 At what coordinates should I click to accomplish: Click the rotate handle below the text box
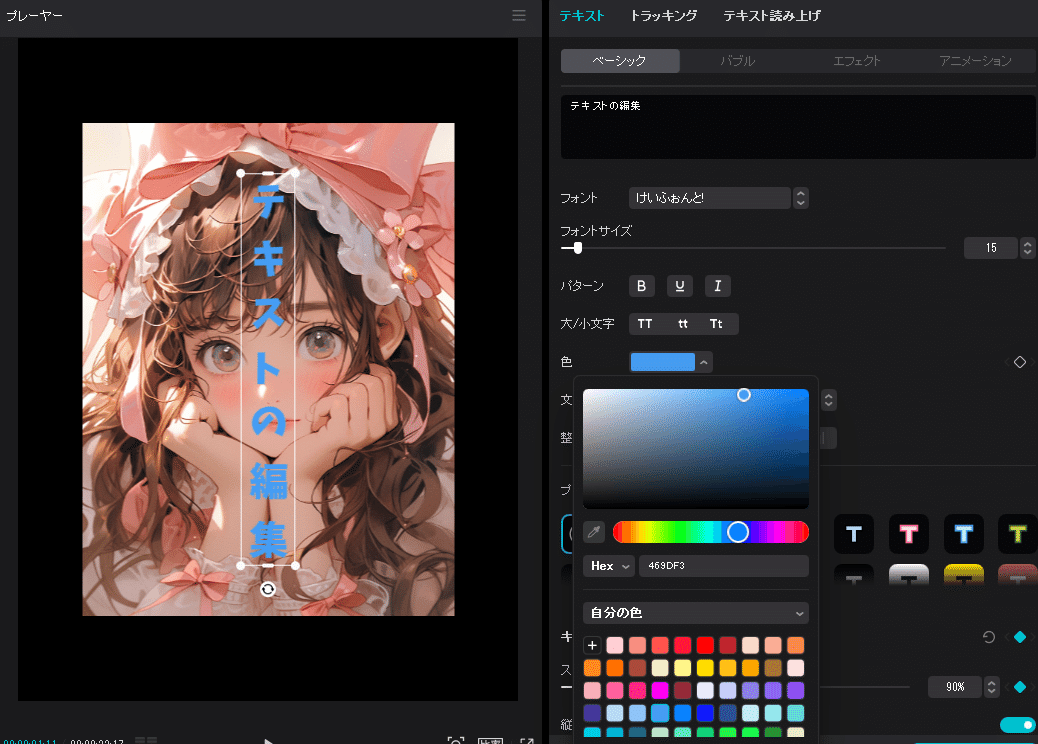click(x=267, y=589)
